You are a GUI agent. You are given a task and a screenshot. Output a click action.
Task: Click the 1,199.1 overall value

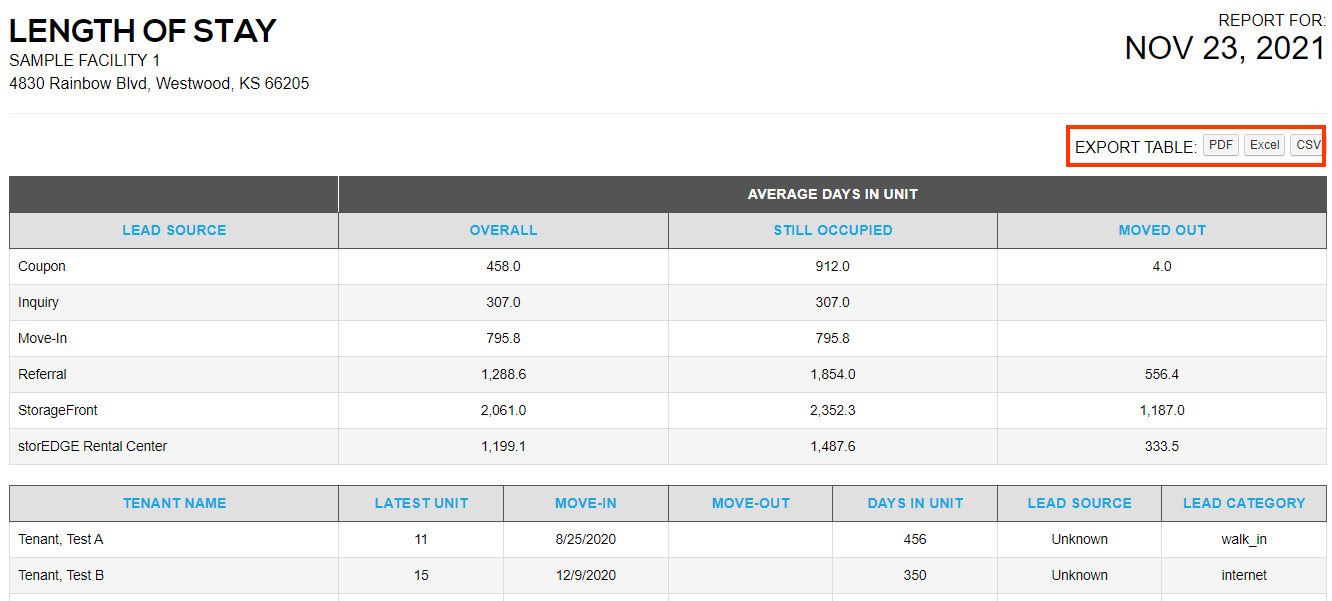[x=504, y=447]
